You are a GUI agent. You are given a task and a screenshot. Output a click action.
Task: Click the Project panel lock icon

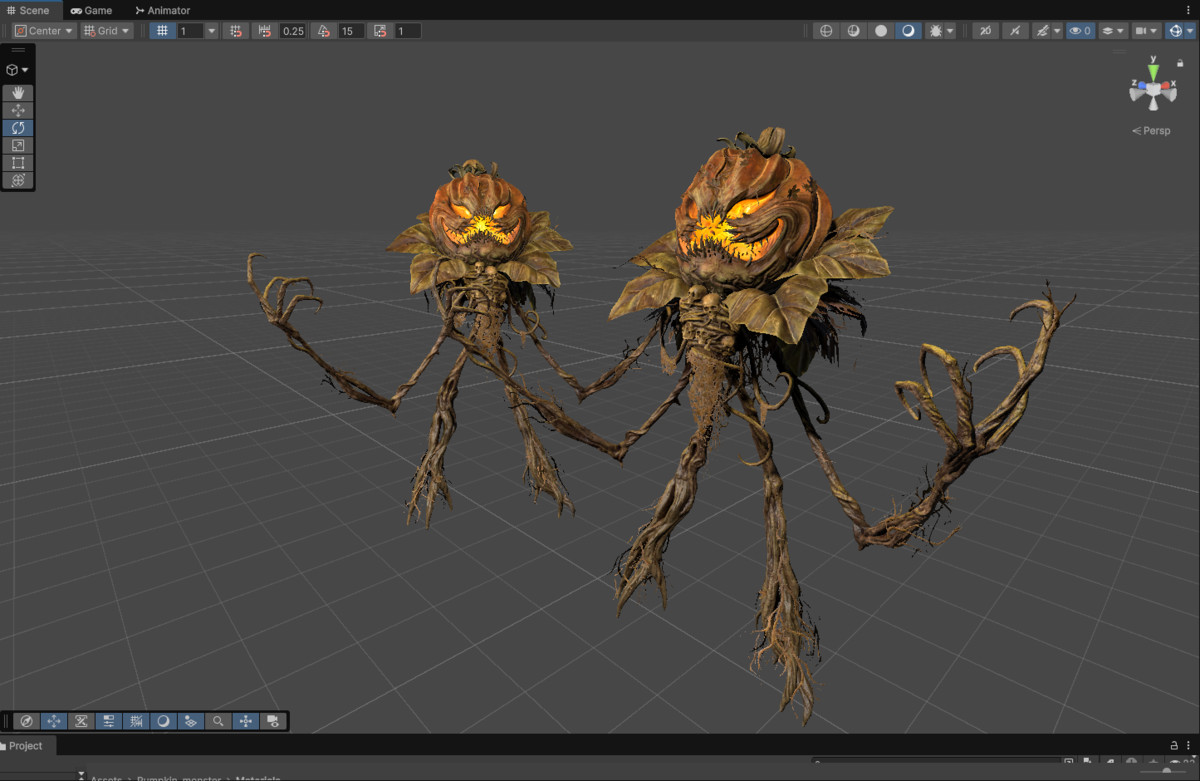pyautogui.click(x=1174, y=746)
